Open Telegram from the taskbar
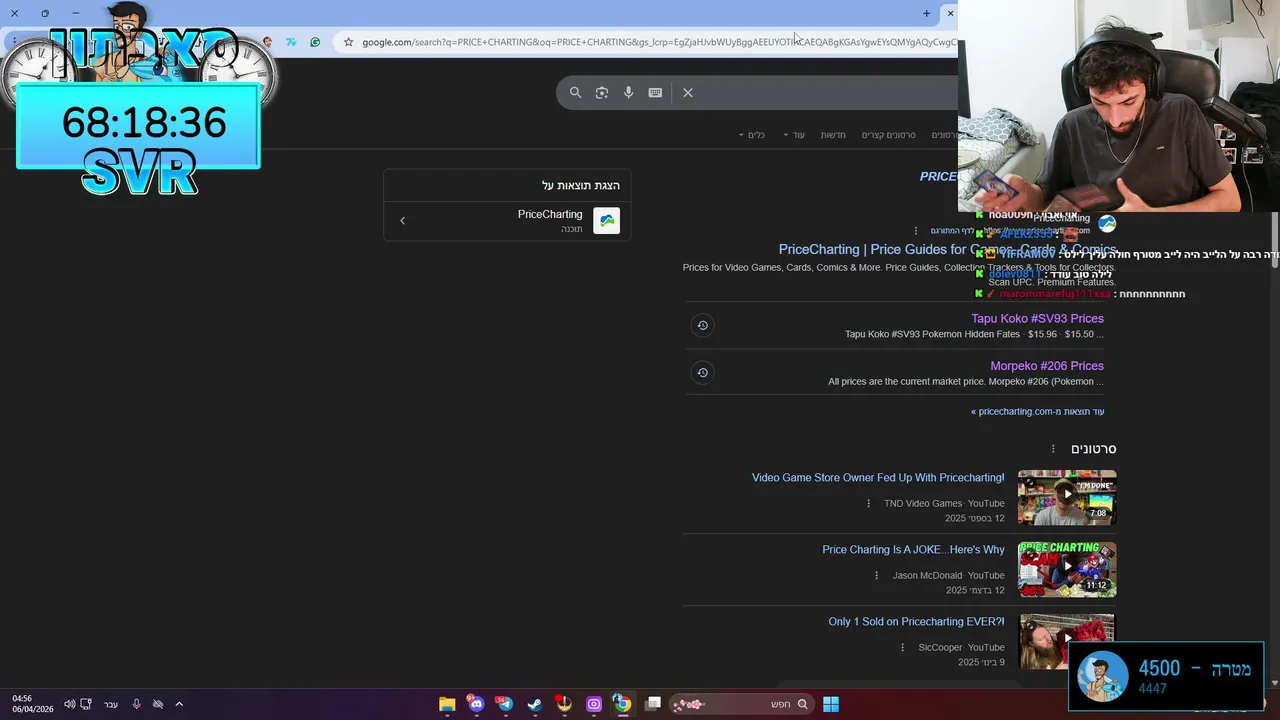This screenshot has height=720, width=1280. (x=505, y=704)
